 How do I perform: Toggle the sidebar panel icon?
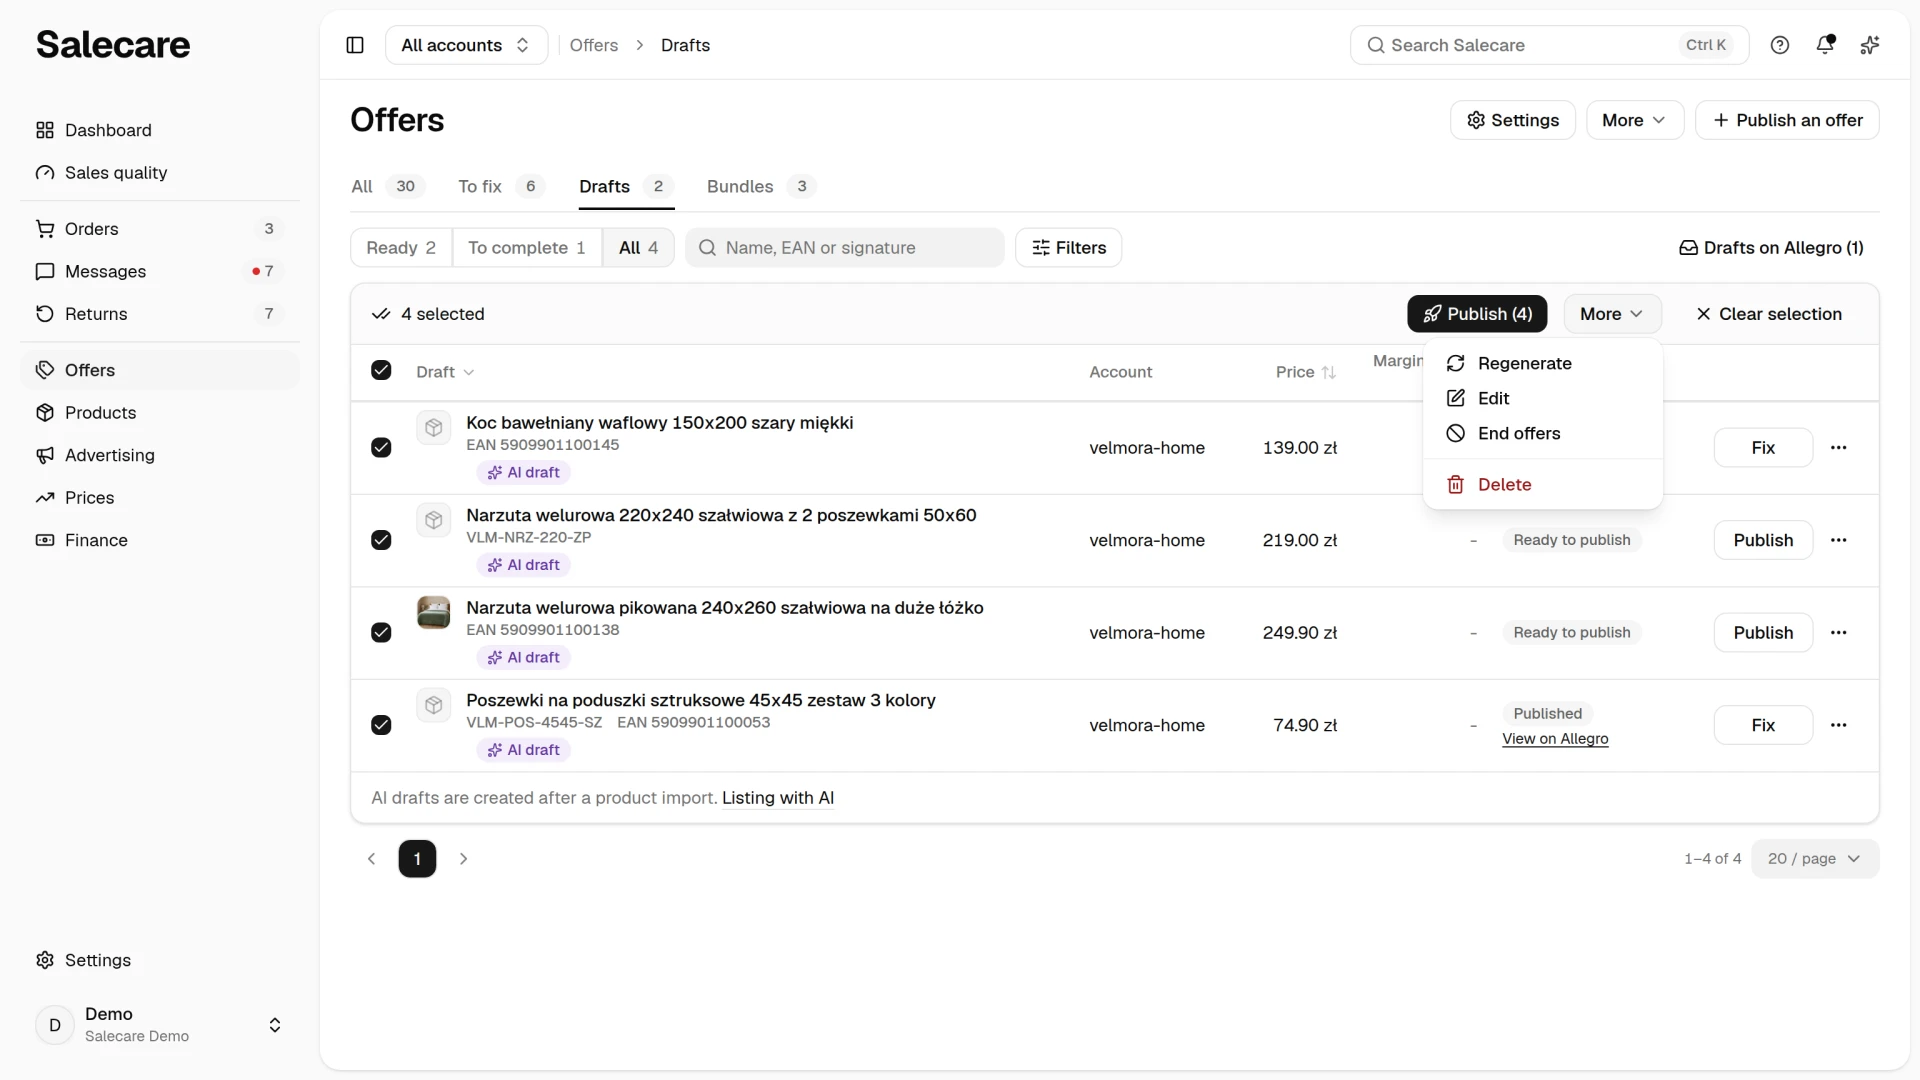coord(355,45)
